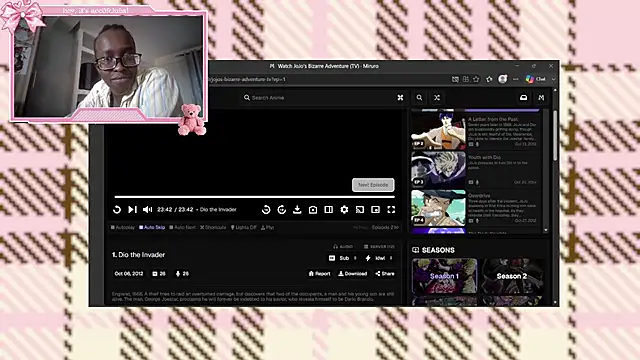Rewind with the skip-back icon
640x360 pixels.
click(266, 210)
